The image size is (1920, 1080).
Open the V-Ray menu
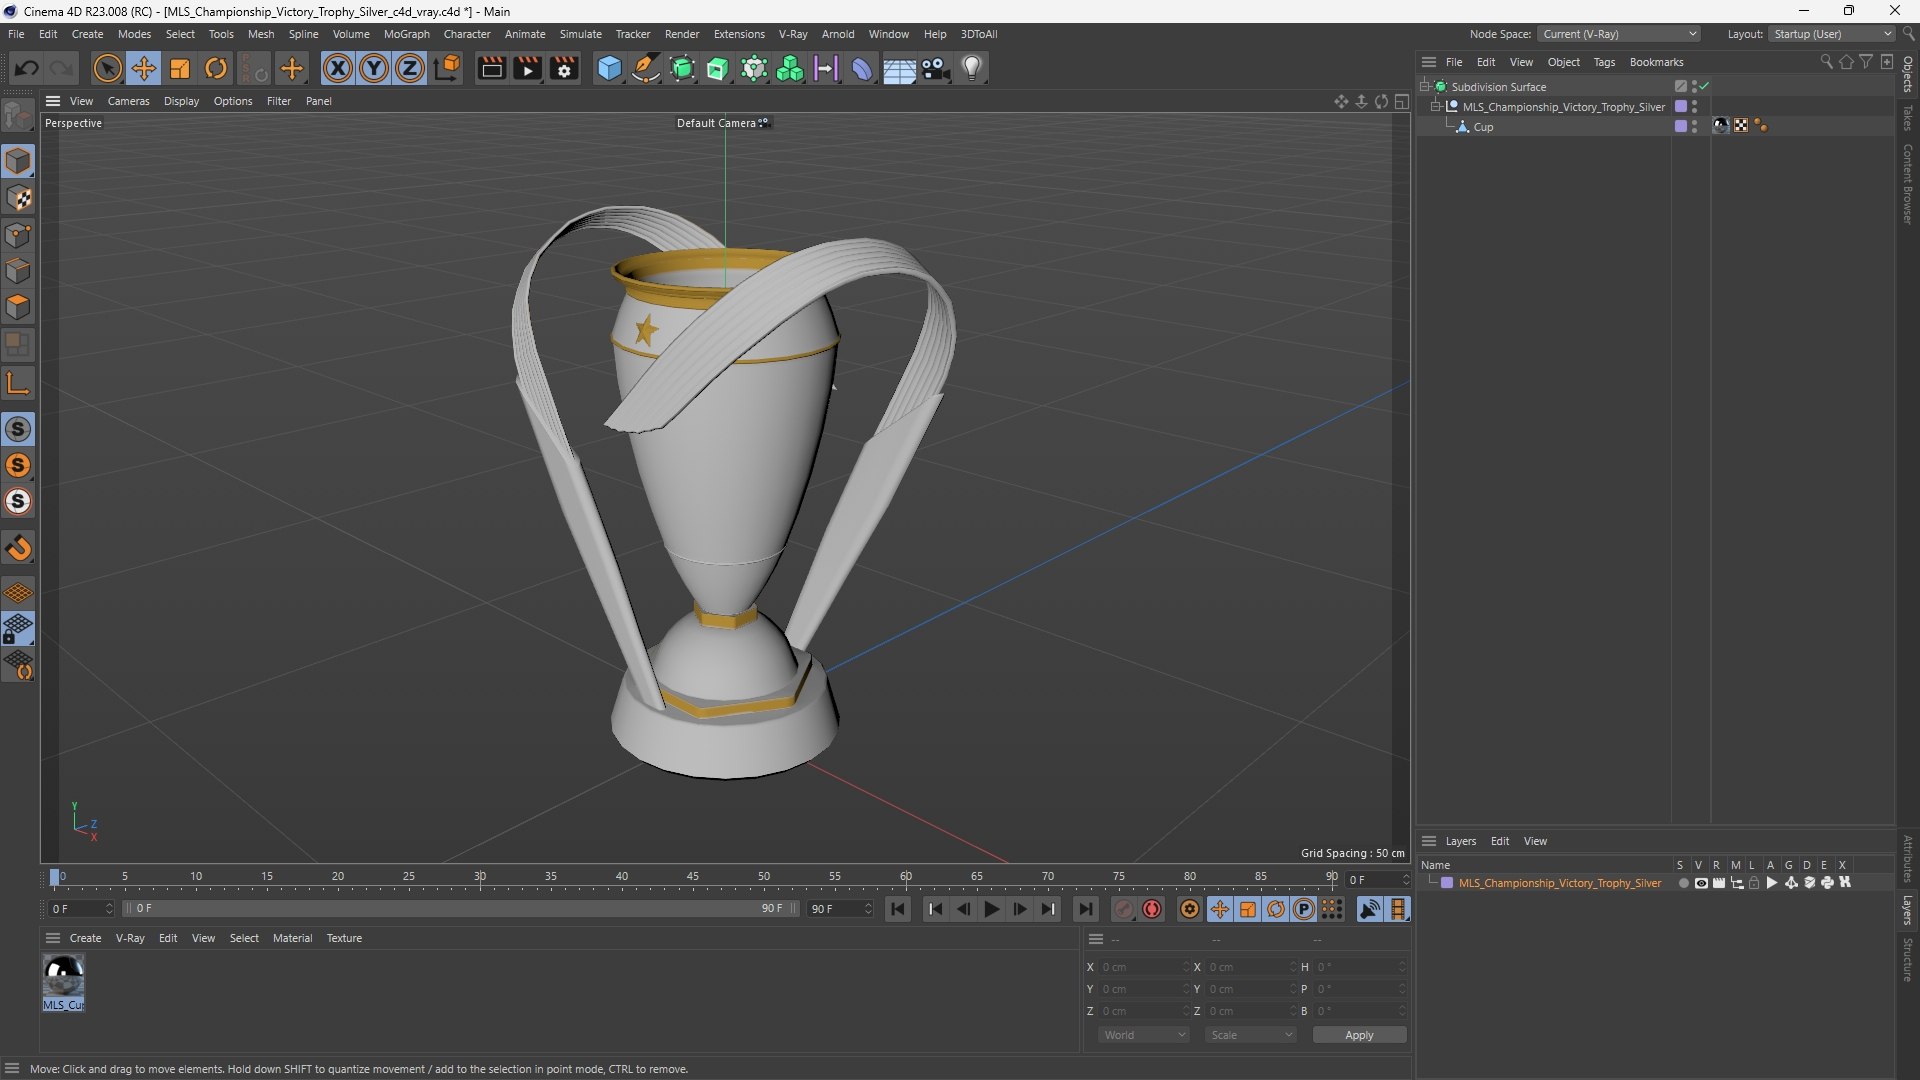793,34
